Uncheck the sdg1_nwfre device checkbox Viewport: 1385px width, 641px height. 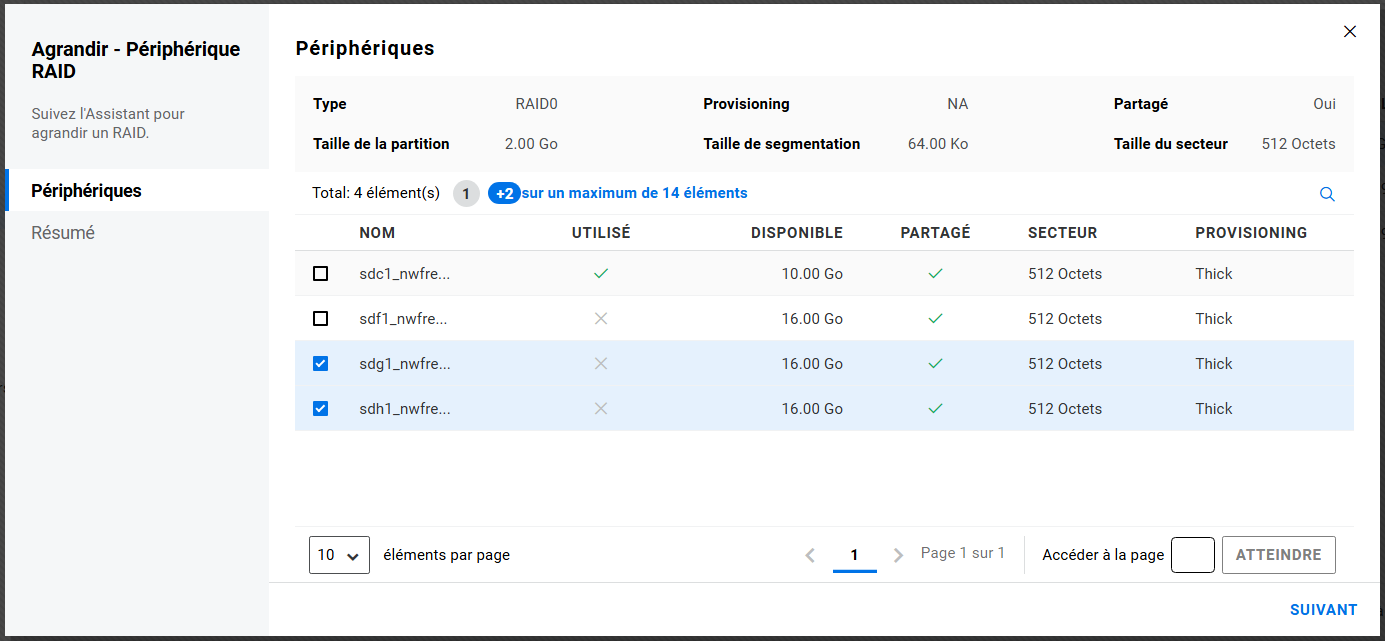(320, 364)
